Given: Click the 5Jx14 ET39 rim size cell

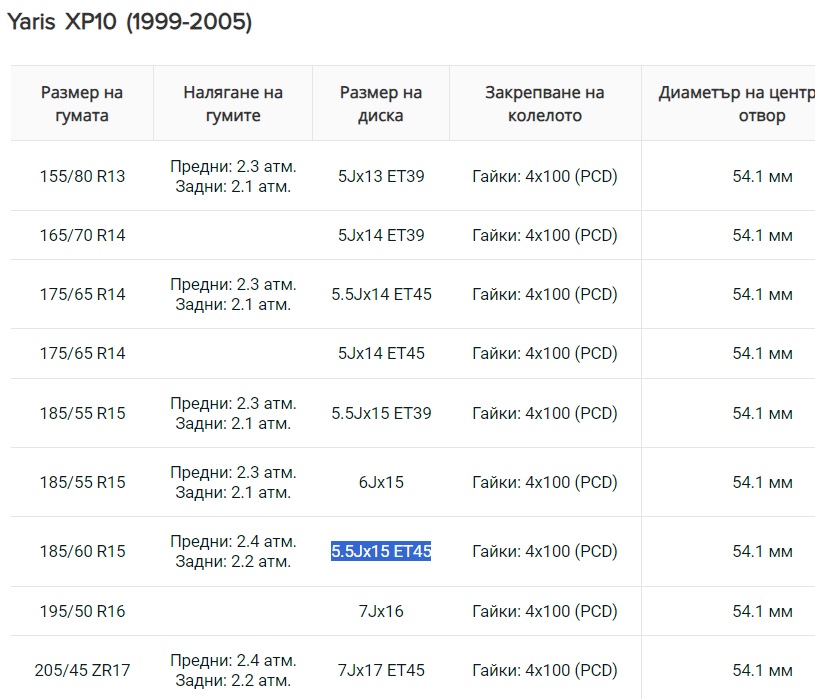Looking at the screenshot, I should pos(381,235).
